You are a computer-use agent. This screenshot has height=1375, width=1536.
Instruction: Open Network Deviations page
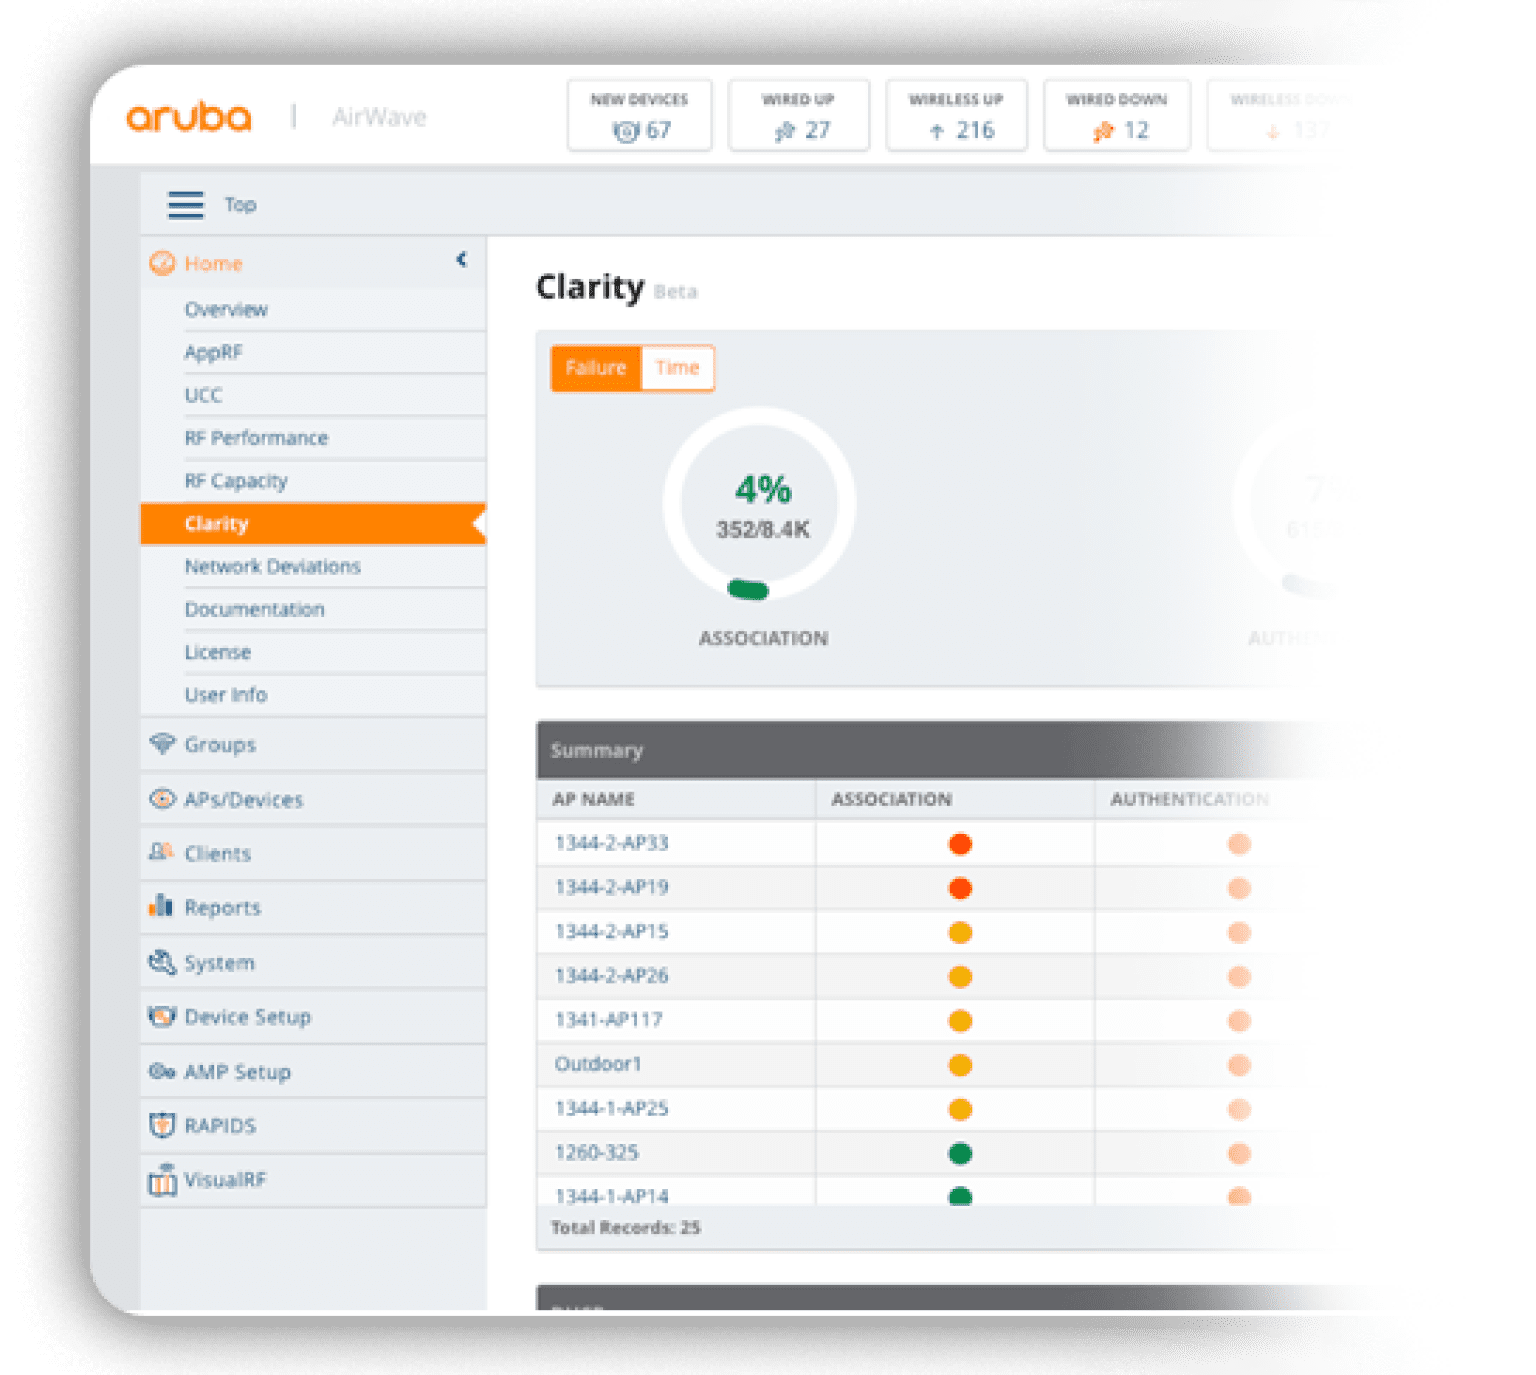coord(272,567)
